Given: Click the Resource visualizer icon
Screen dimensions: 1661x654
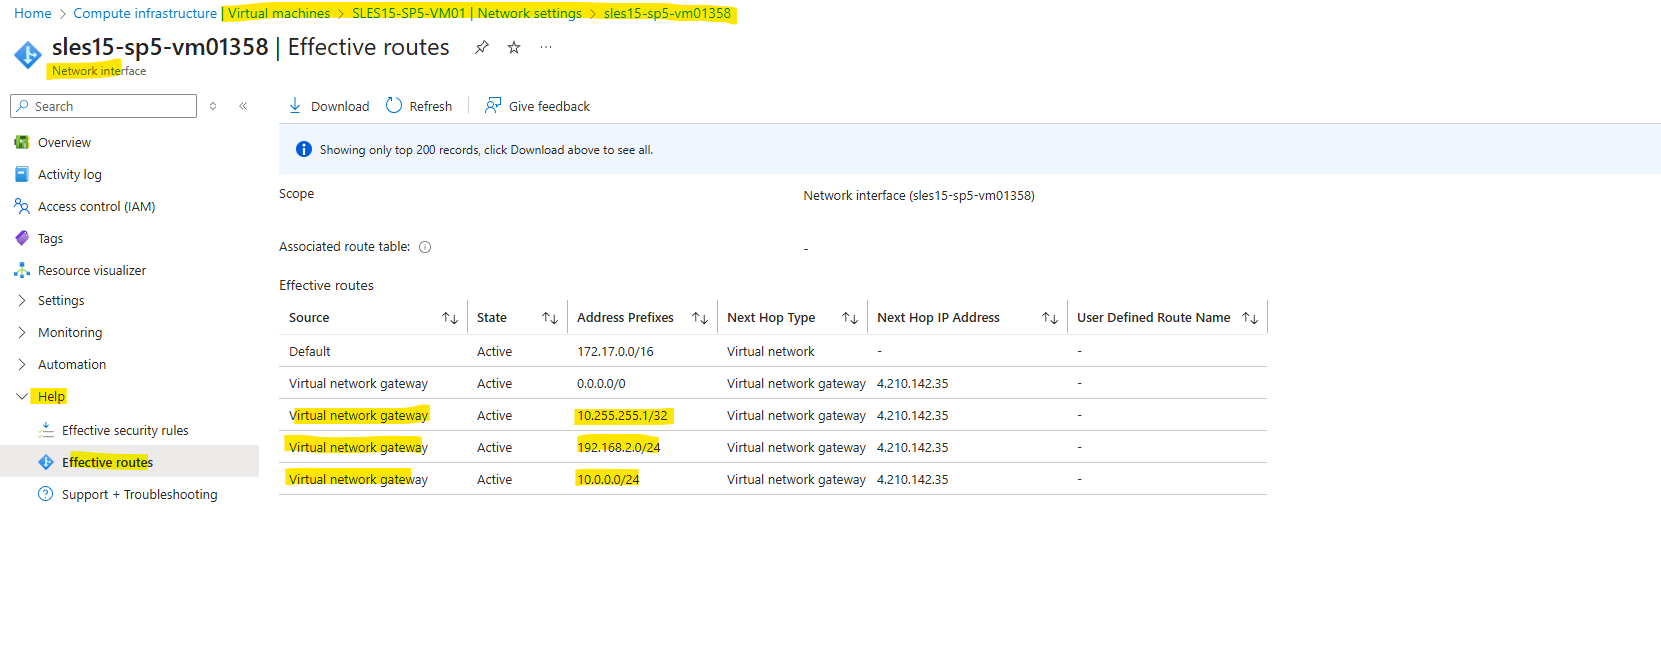Looking at the screenshot, I should (x=22, y=270).
